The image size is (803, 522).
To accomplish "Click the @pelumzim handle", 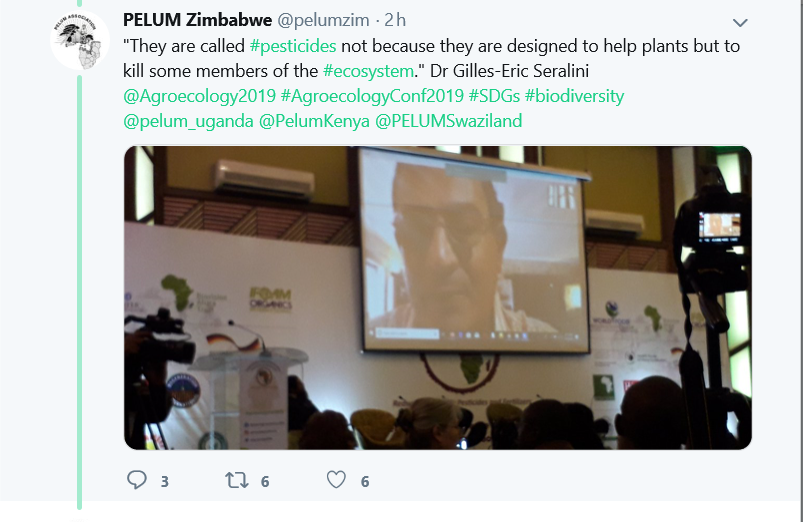I will click(323, 20).
